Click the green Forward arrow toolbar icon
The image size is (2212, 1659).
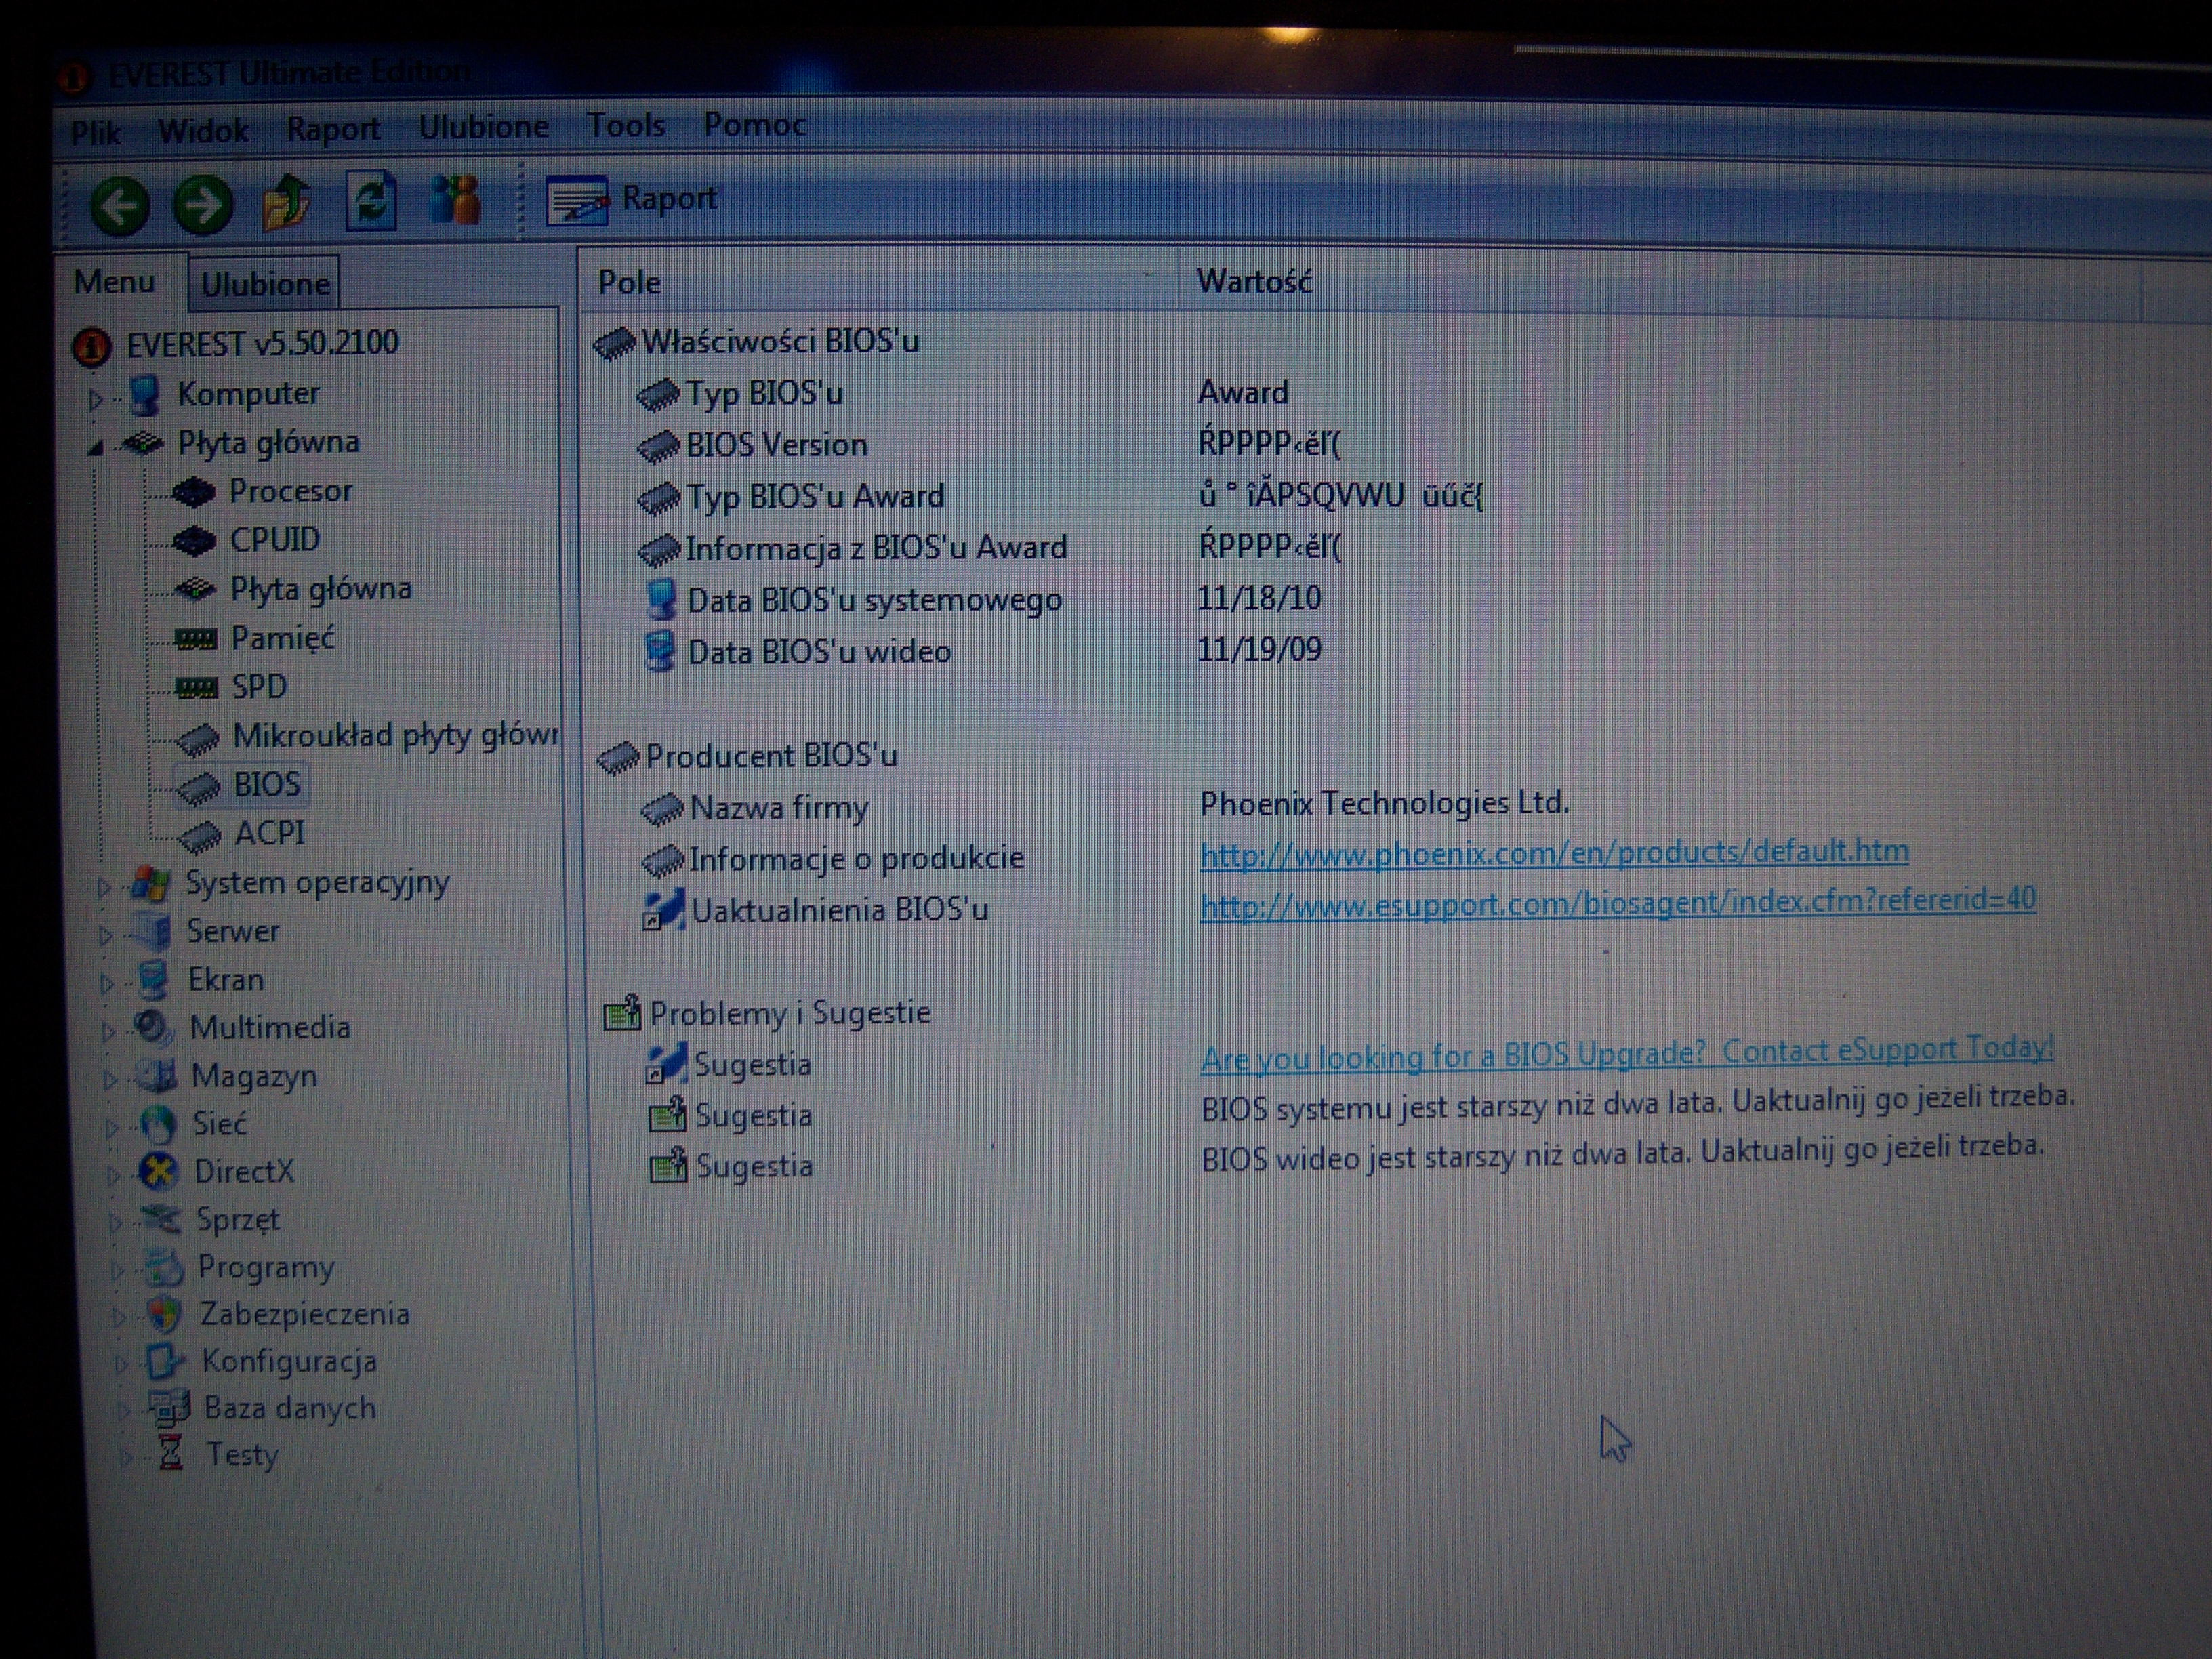pyautogui.click(x=203, y=205)
